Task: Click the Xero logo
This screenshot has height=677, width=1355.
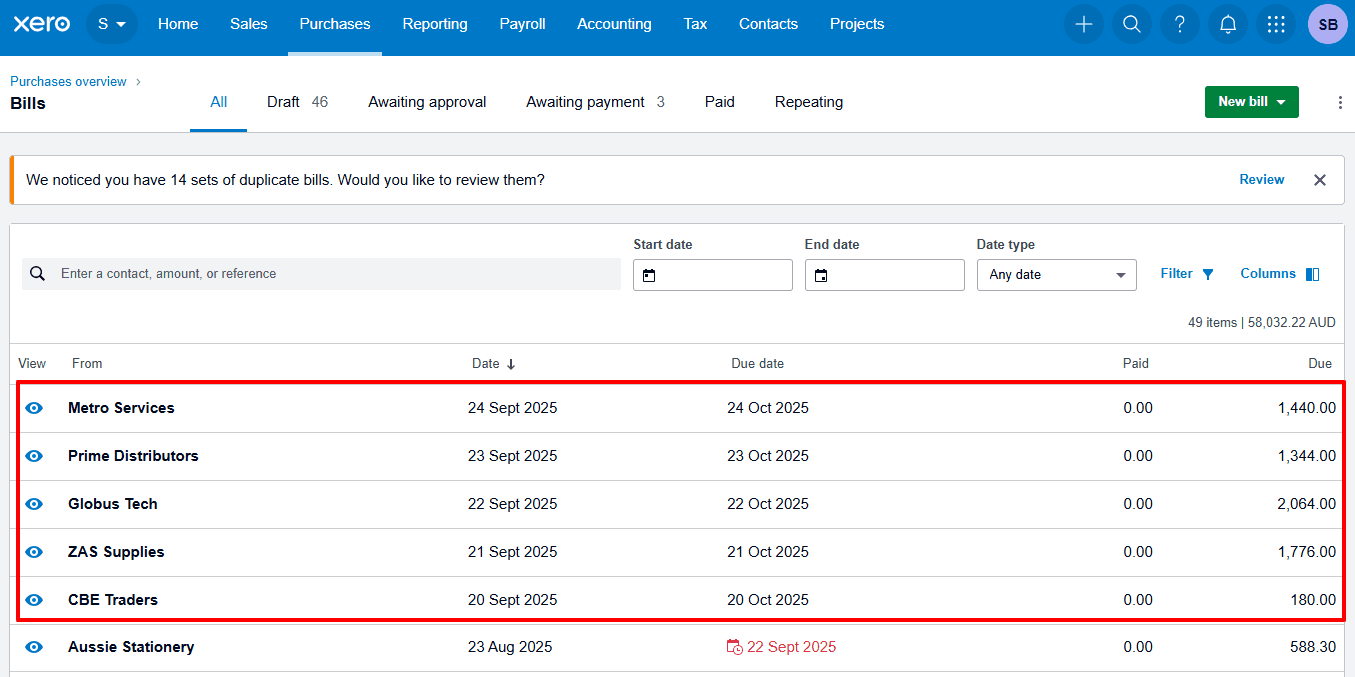Action: tap(41, 23)
